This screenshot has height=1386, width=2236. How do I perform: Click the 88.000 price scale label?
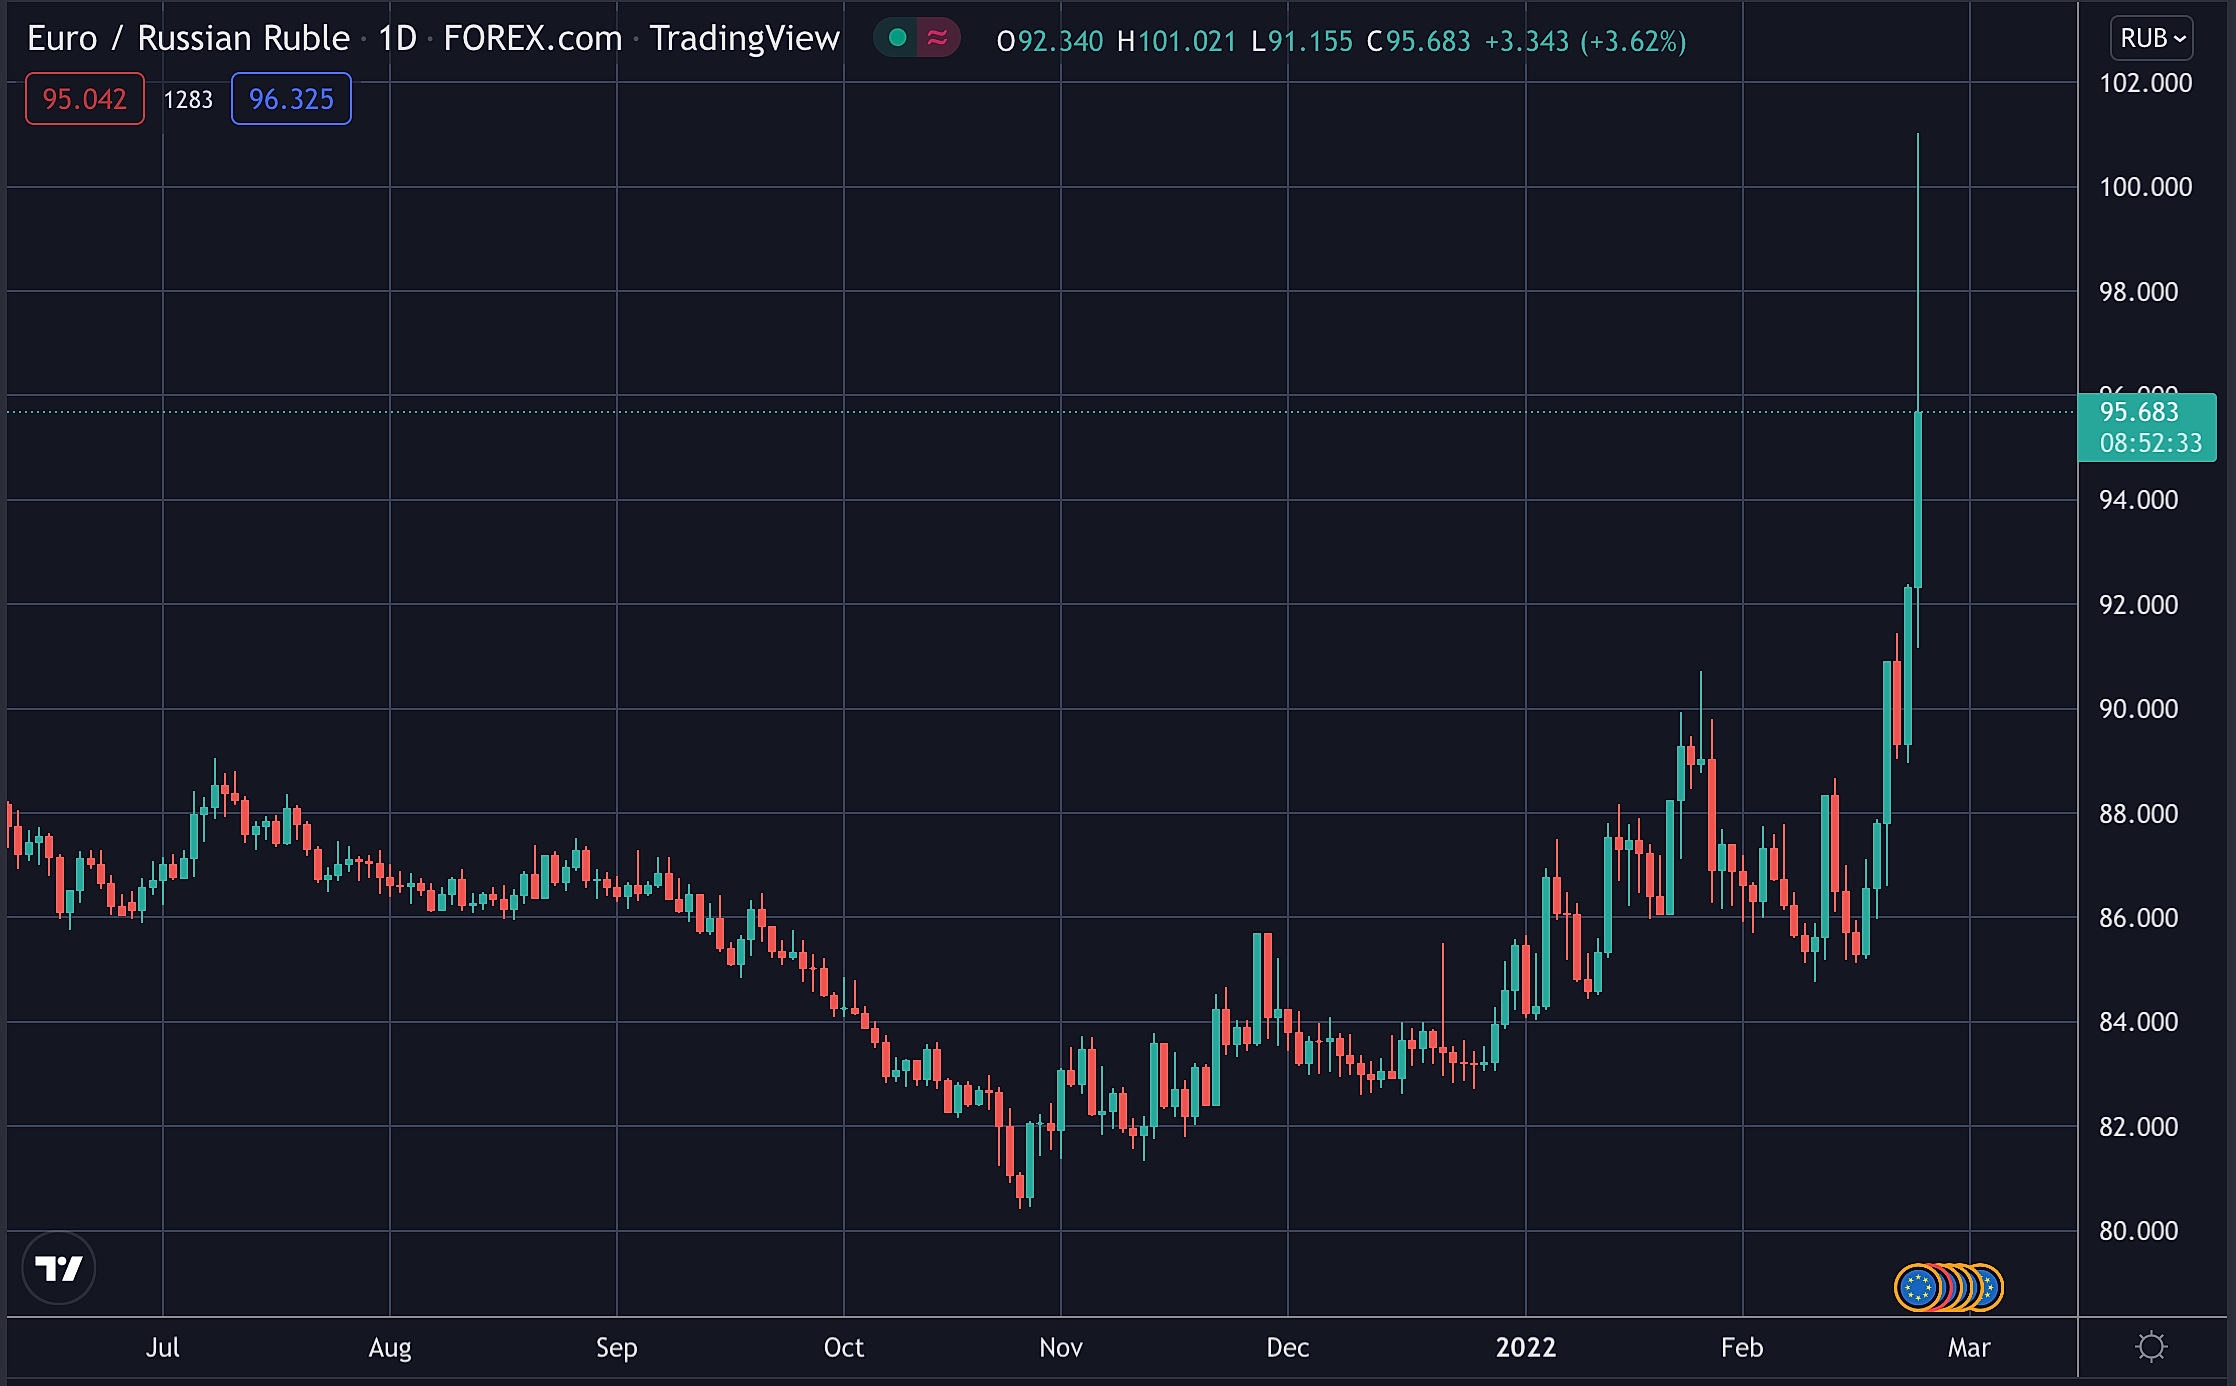click(2138, 814)
